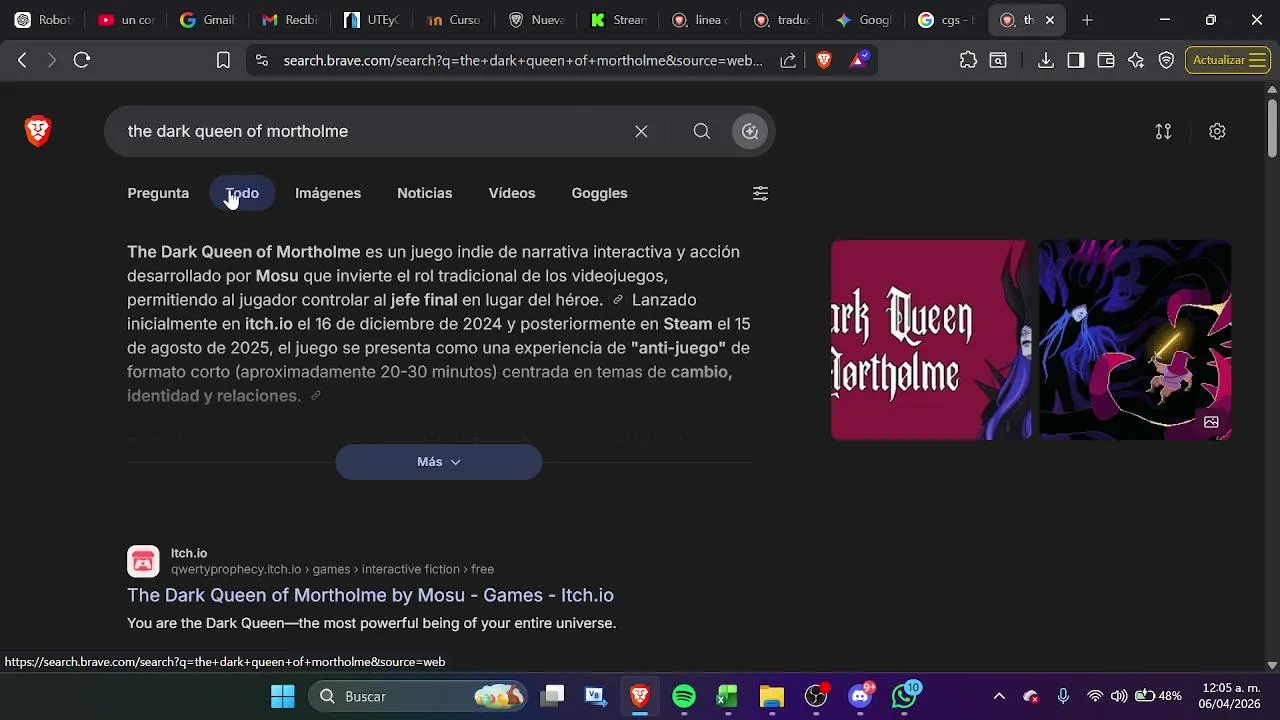The image size is (1280, 720).
Task: Switch to the Stream browser tab
Action: (x=617, y=20)
